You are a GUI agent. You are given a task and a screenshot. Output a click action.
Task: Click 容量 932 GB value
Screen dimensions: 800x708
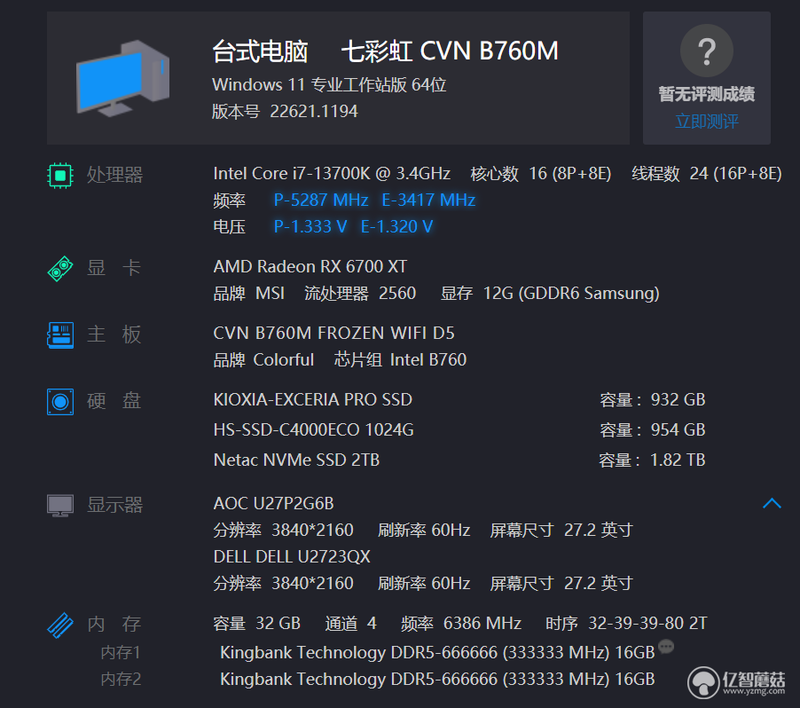pos(653,399)
